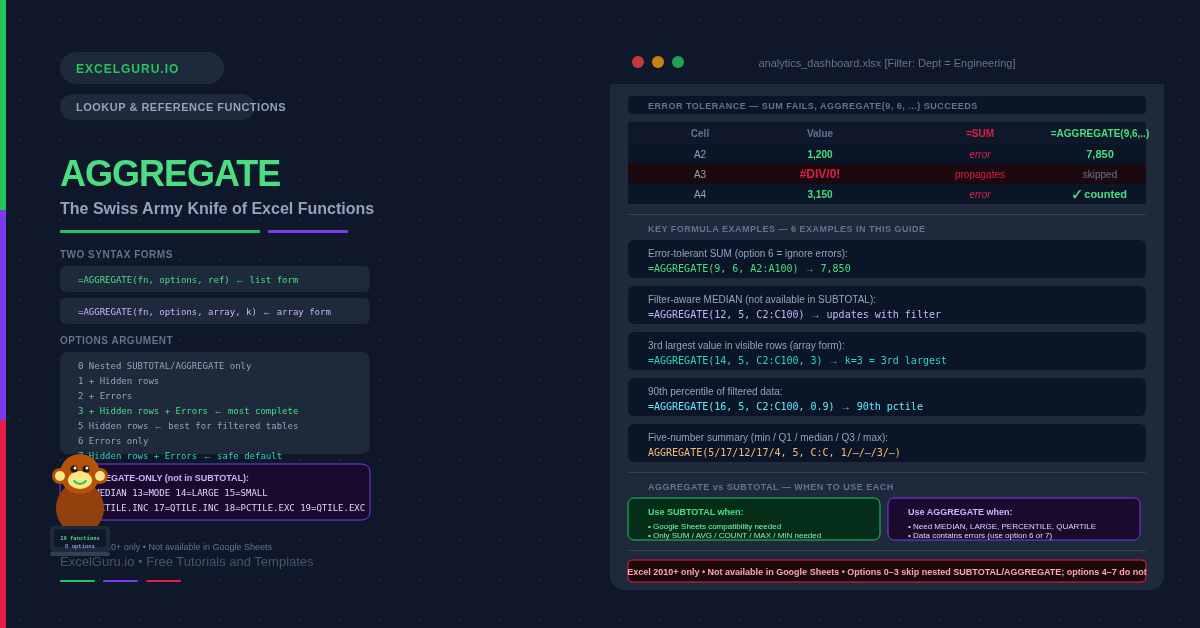Click the '=AGGREGATE(fn, options, array, k)' array form box
Screen dimensions: 1200x628
215,311
